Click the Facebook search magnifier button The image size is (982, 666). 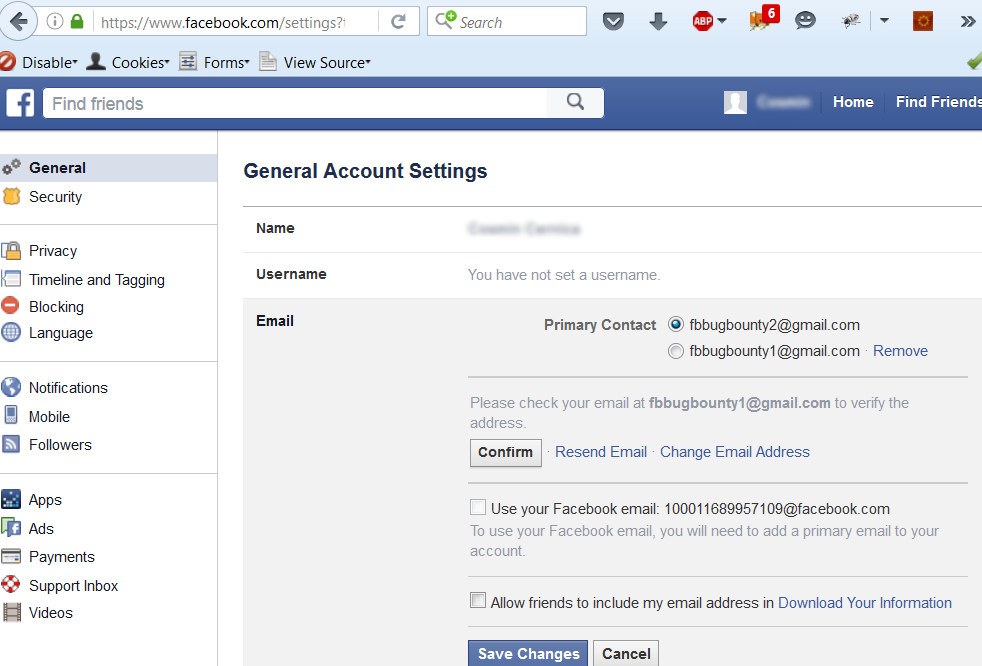click(575, 102)
